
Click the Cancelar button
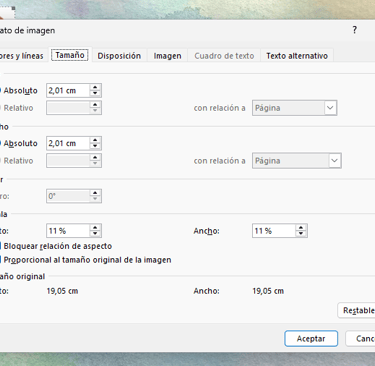(x=361, y=339)
